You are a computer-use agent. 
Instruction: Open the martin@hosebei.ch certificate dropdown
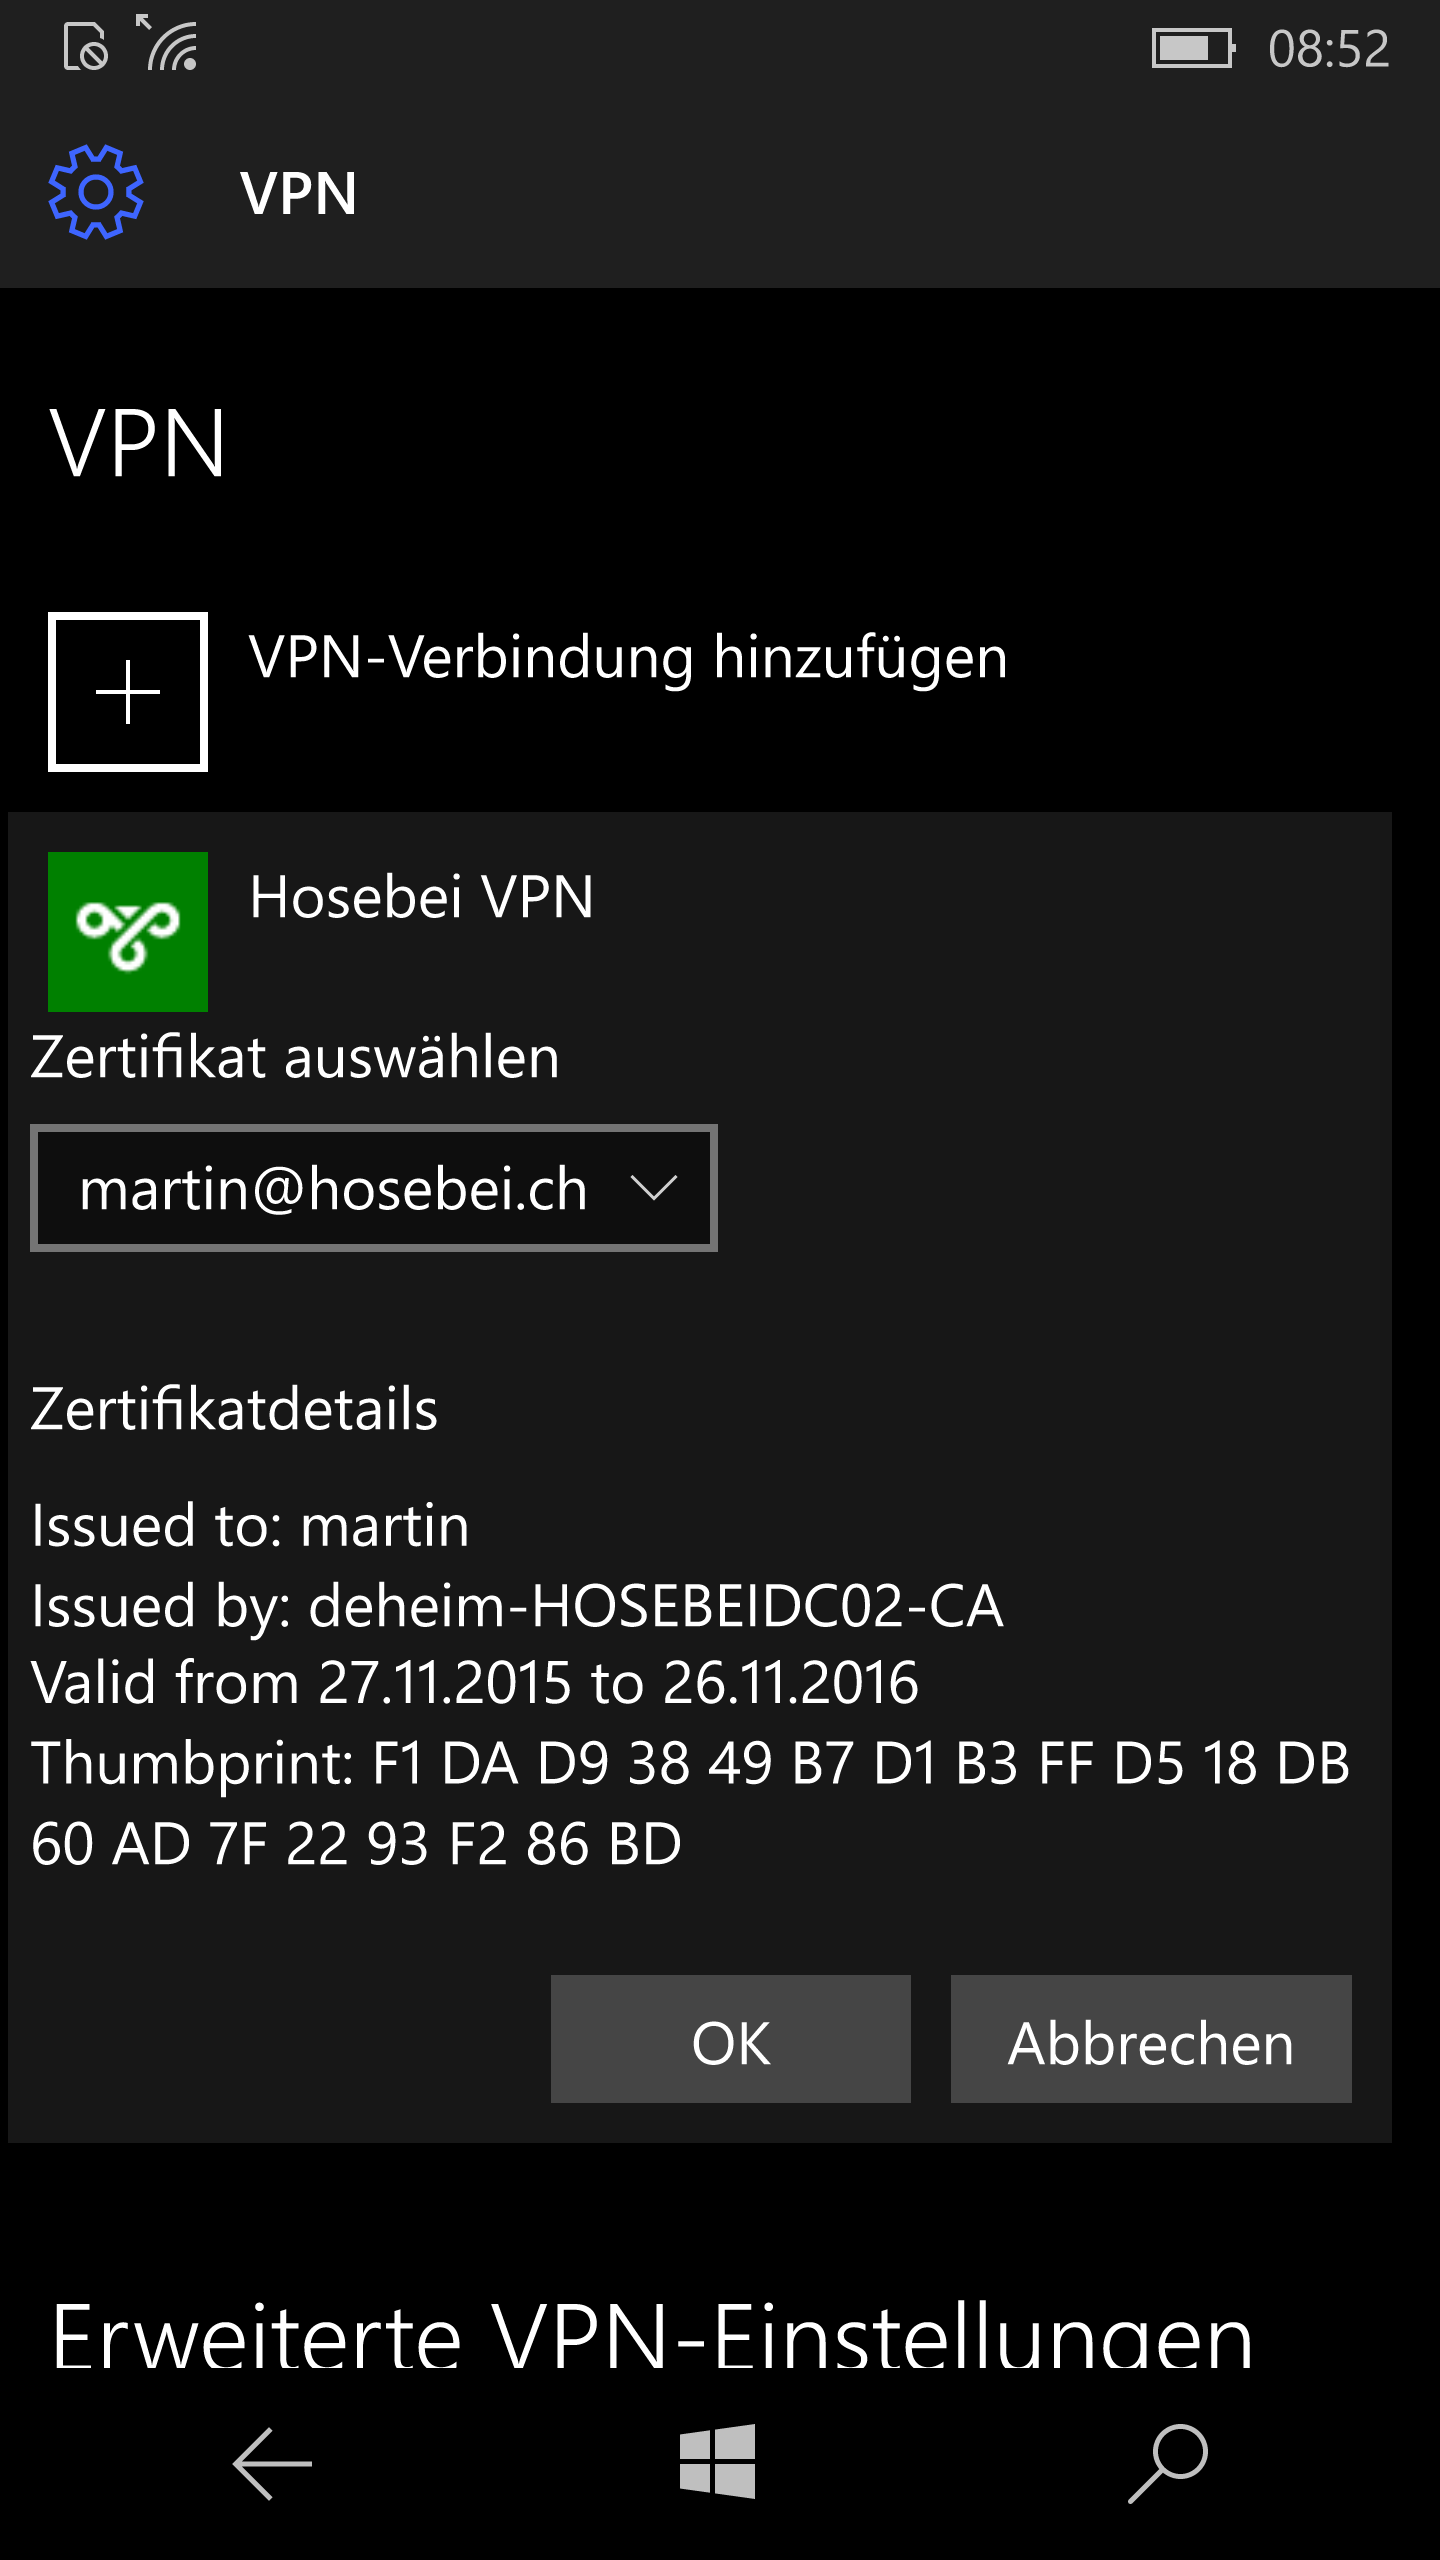click(374, 1188)
